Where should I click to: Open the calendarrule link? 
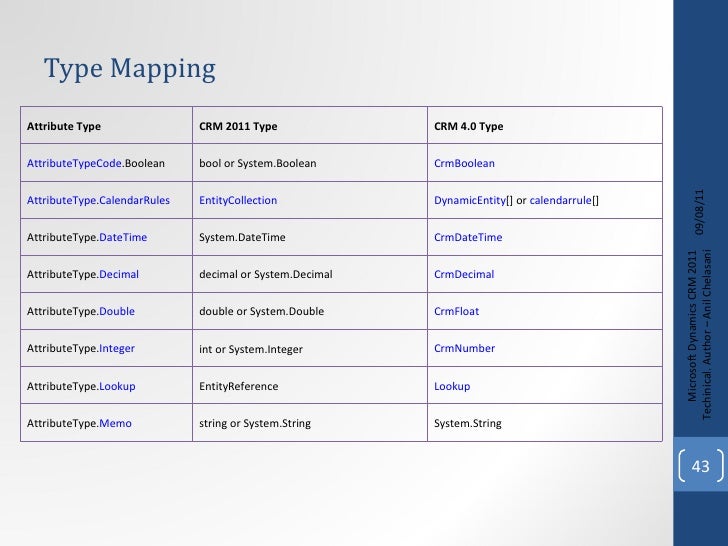560,201
